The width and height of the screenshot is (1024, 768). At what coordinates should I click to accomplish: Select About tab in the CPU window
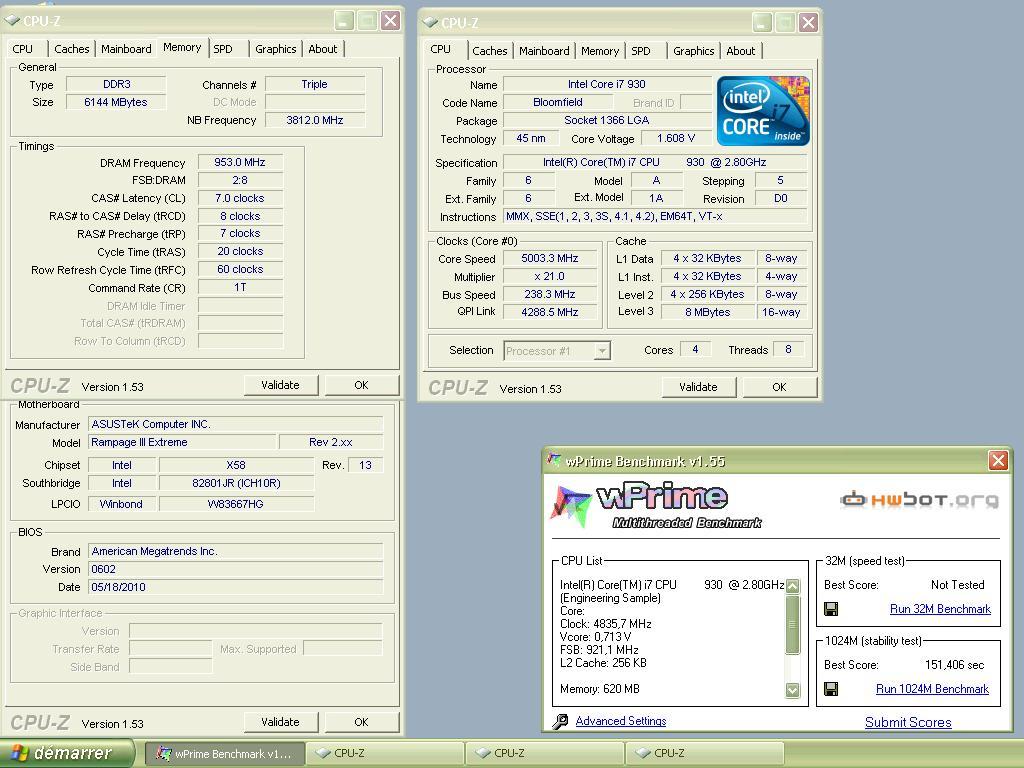[x=741, y=51]
